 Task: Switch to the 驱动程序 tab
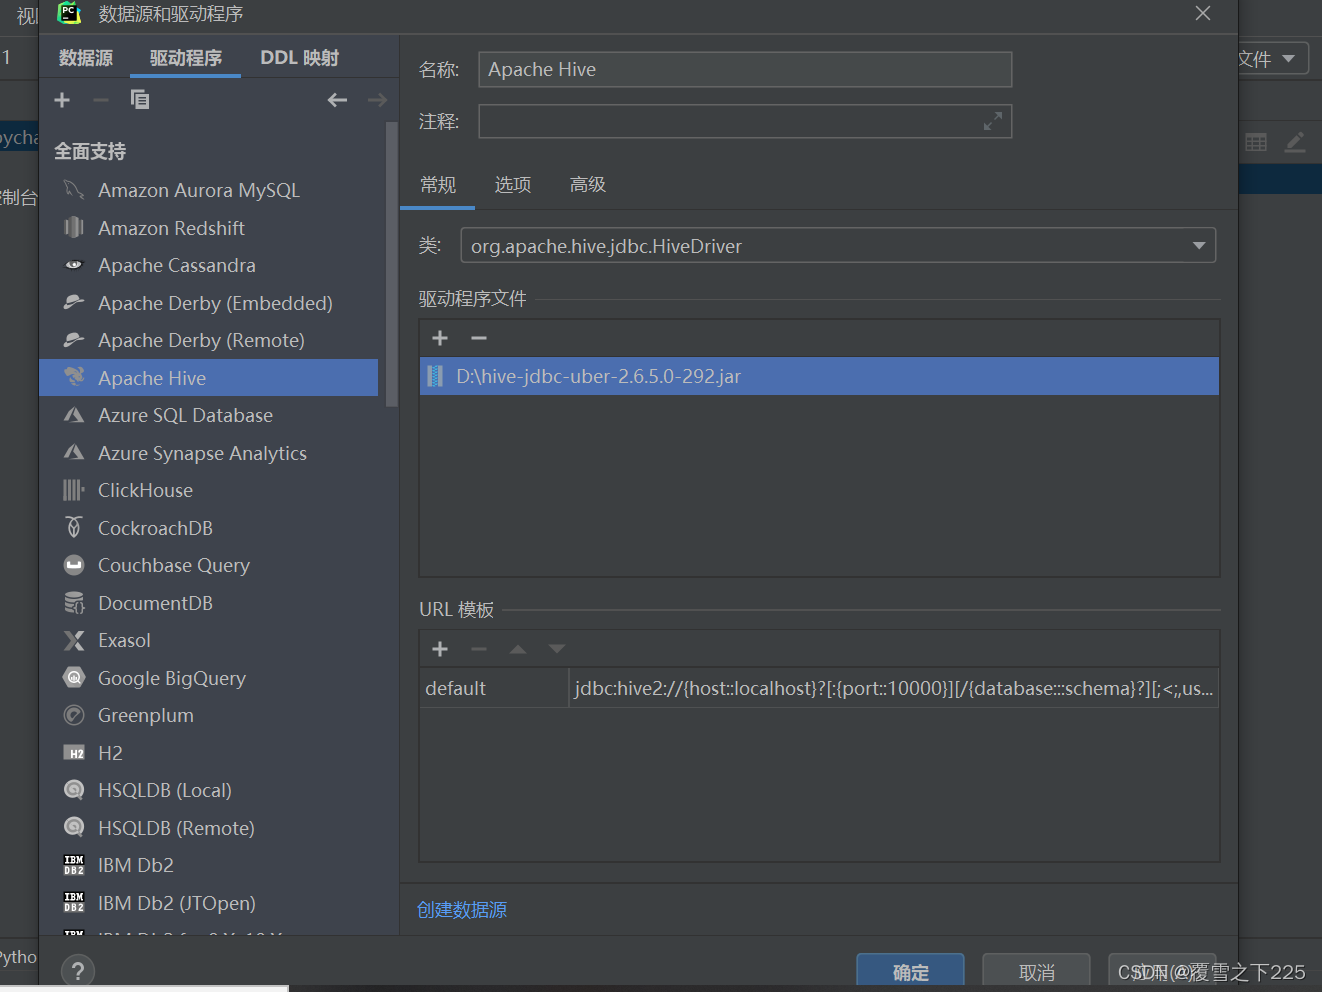pyautogui.click(x=186, y=58)
